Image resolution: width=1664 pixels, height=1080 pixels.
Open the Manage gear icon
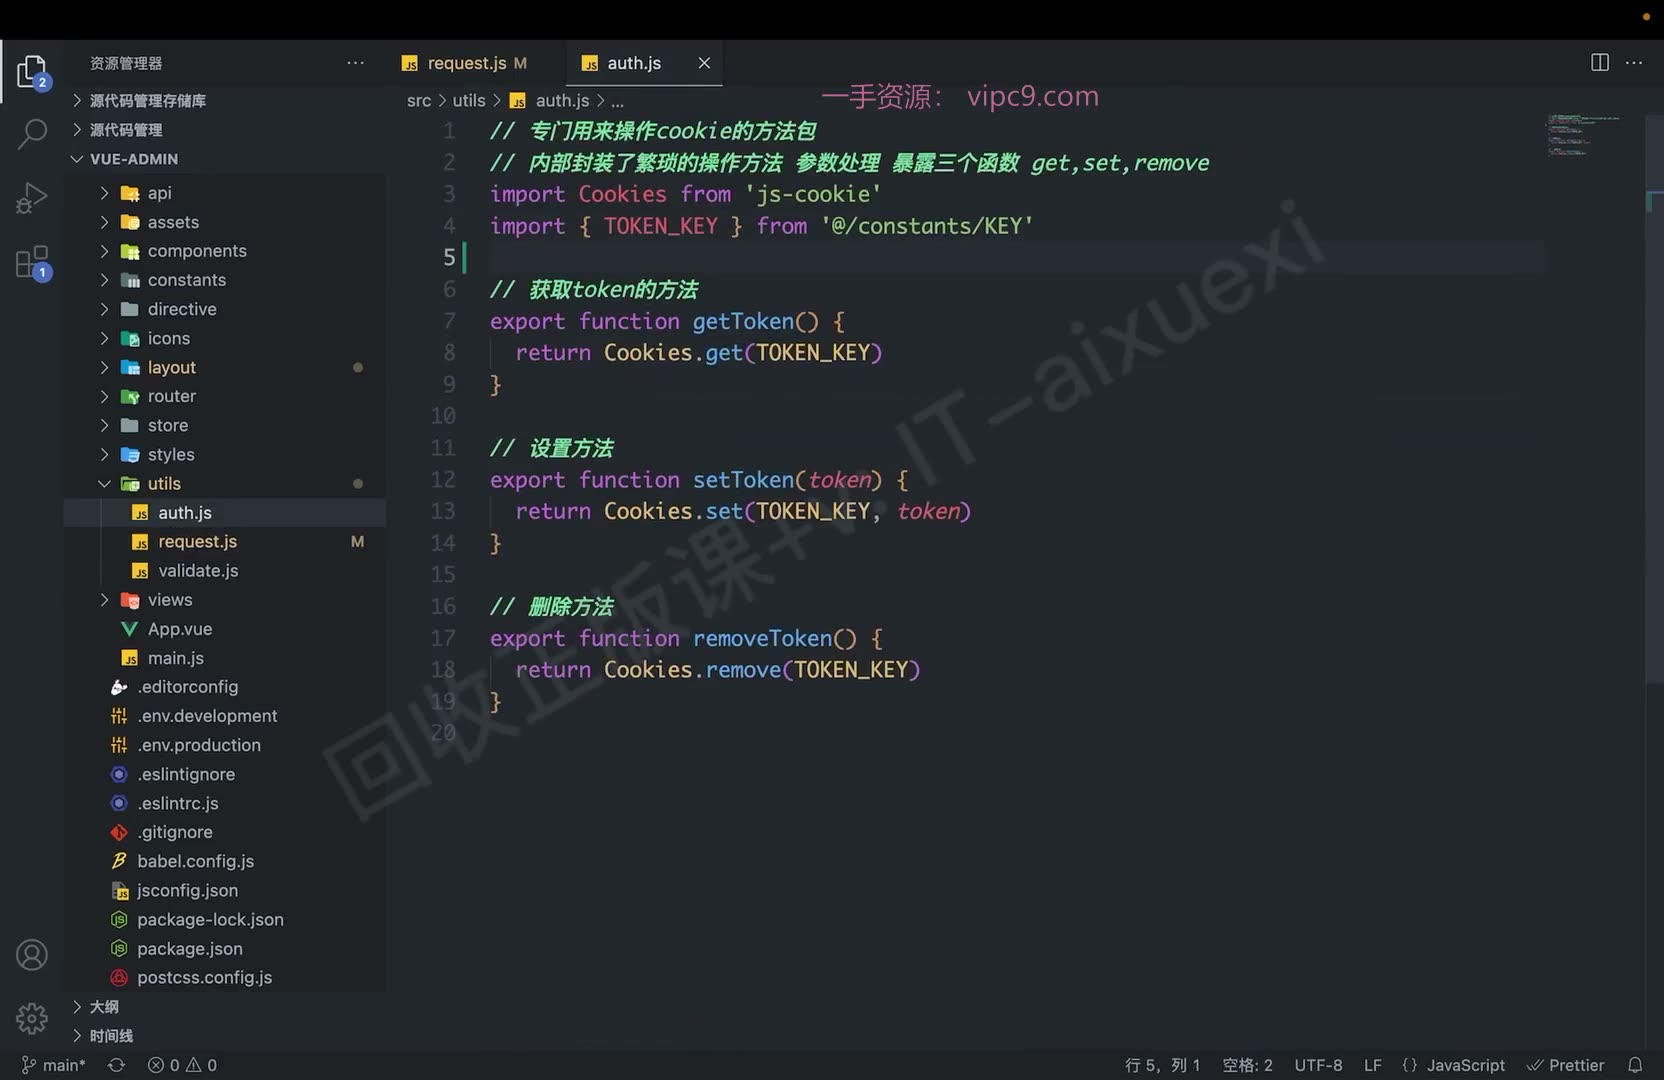tap(32, 1018)
